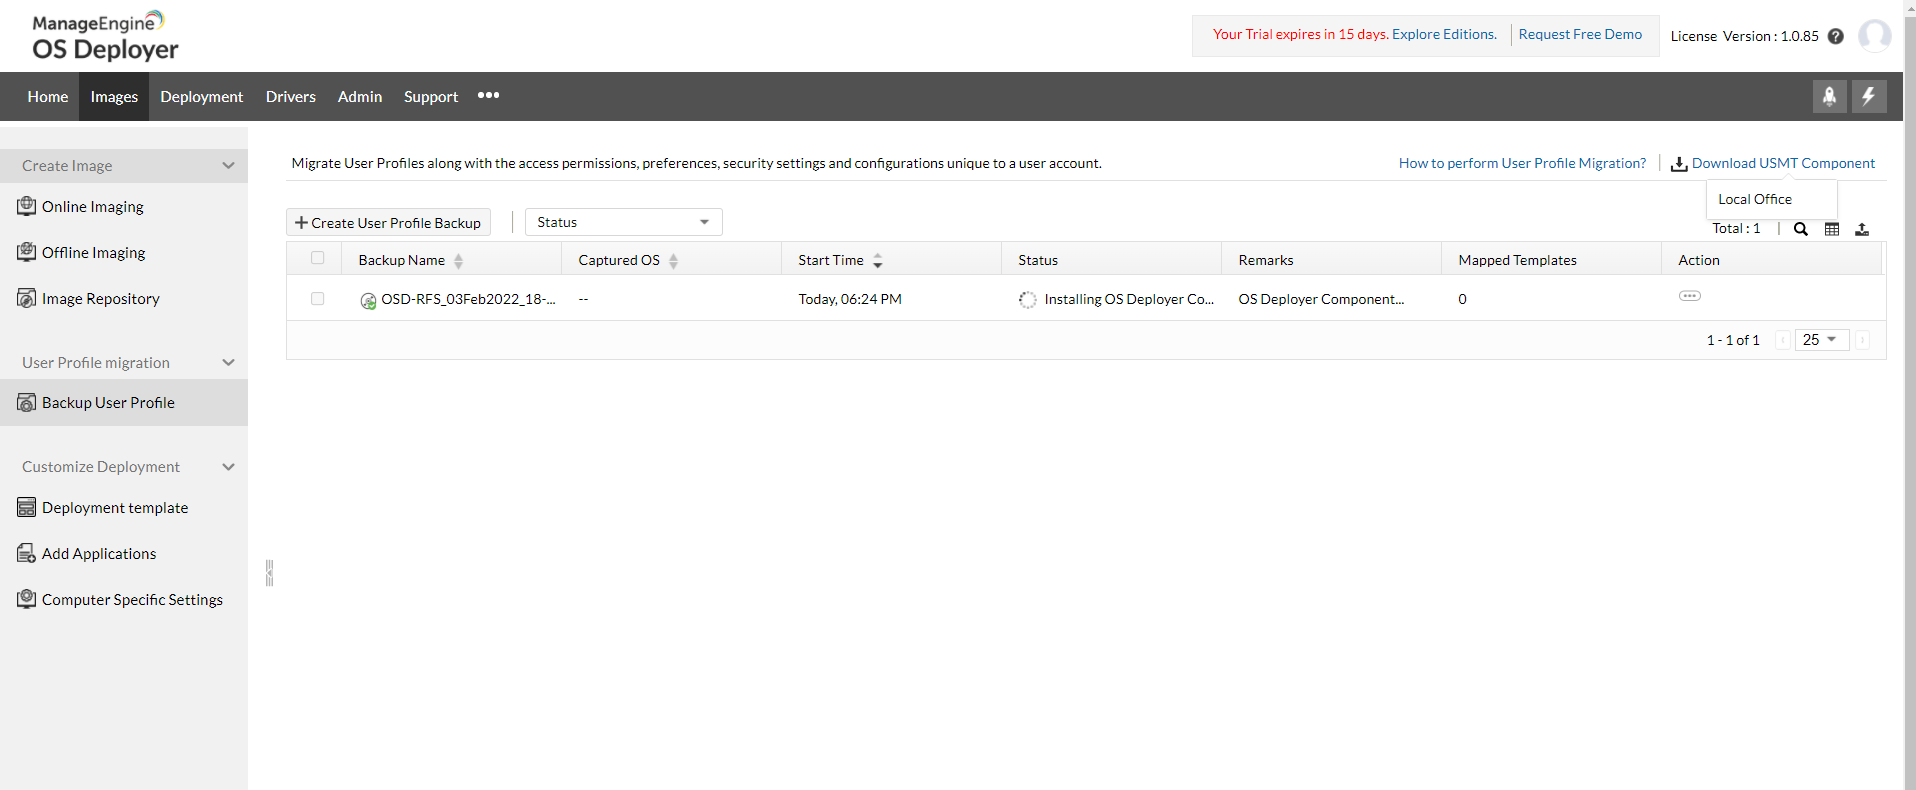This screenshot has width=1916, height=790.
Task: Open How to perform User Profile Migration link
Action: pos(1522,163)
